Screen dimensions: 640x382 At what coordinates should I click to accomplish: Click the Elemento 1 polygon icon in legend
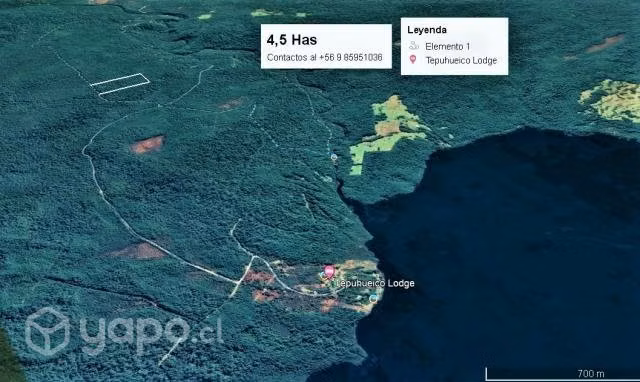[414, 45]
